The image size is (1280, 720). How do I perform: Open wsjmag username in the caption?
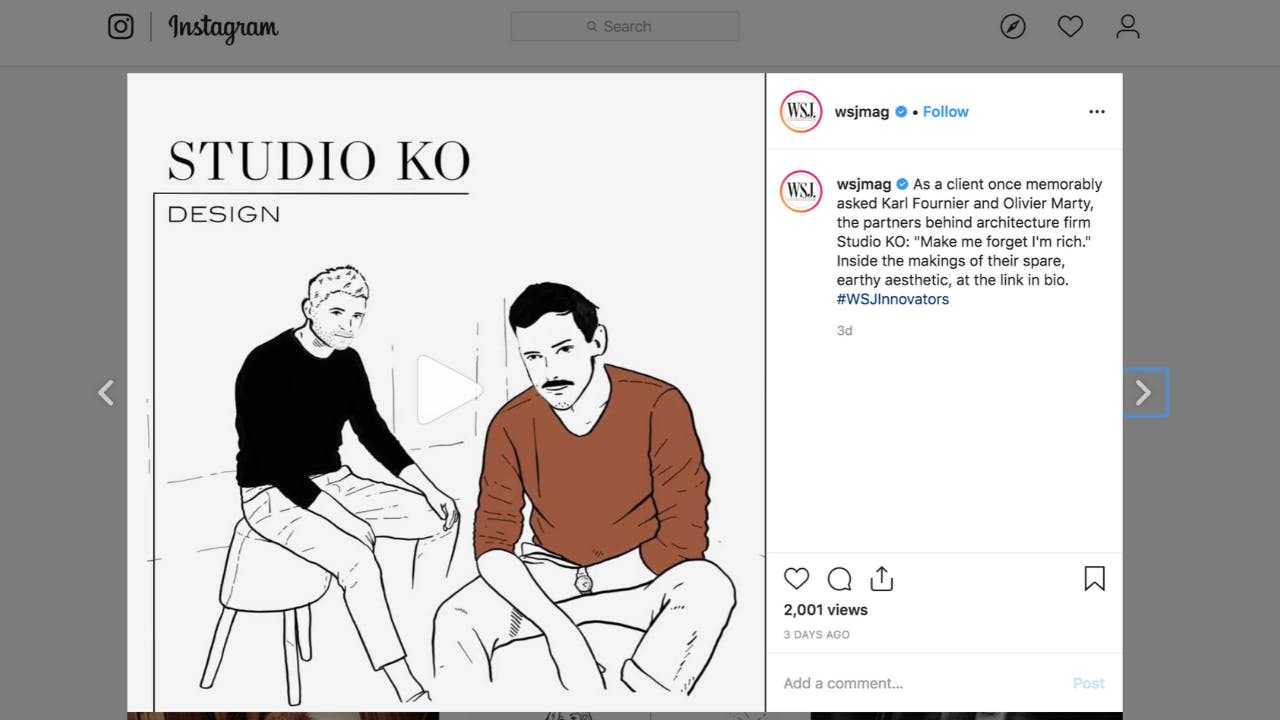tap(864, 184)
